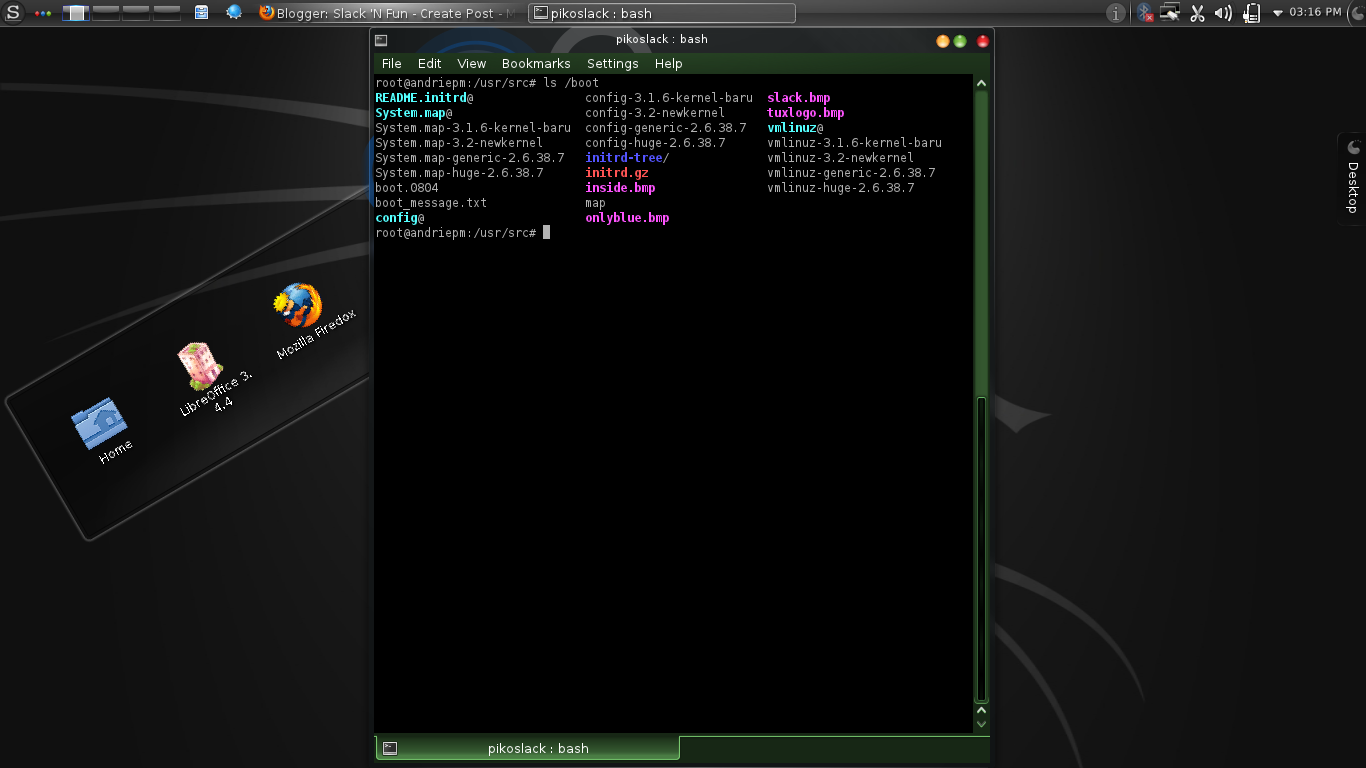Open the network management tray icon
The image size is (1366, 768).
[x=1170, y=13]
